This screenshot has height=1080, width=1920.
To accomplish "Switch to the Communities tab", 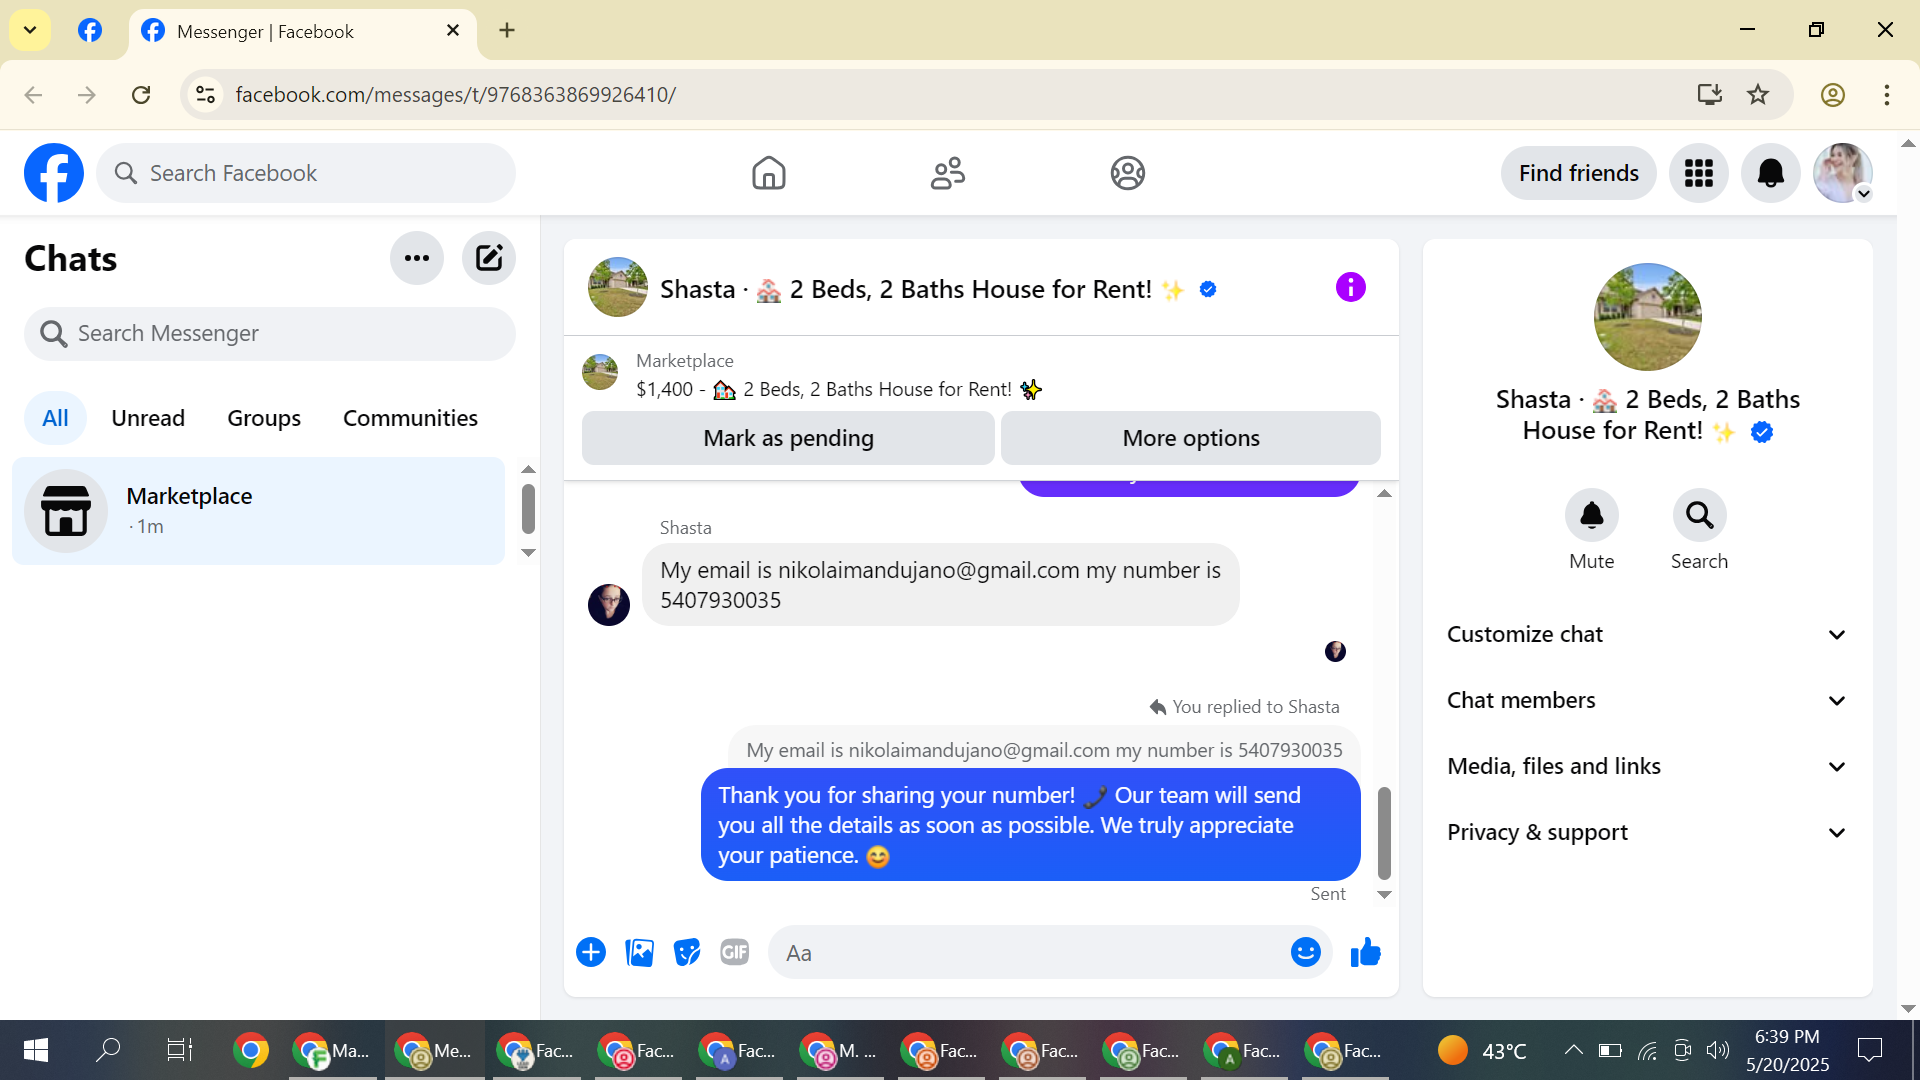I will [410, 418].
